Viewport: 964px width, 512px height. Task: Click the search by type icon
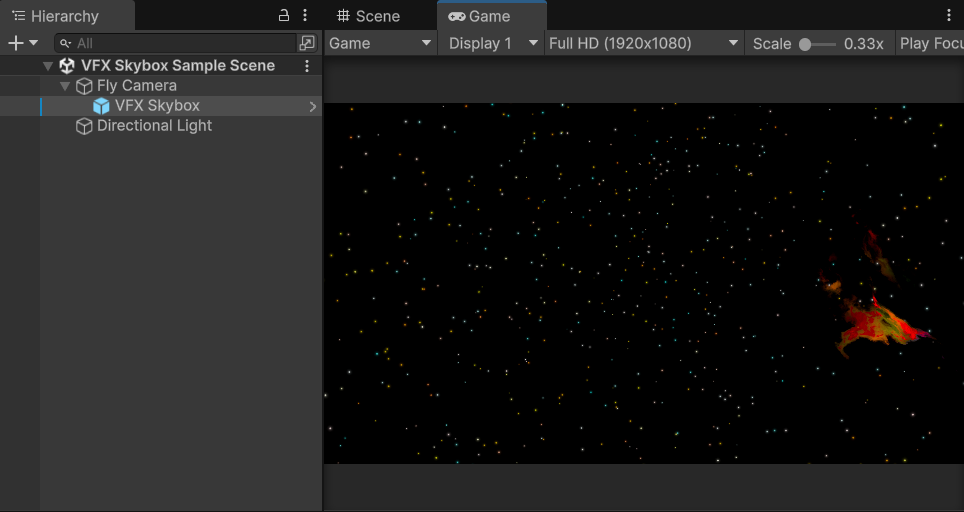pyautogui.click(x=307, y=43)
